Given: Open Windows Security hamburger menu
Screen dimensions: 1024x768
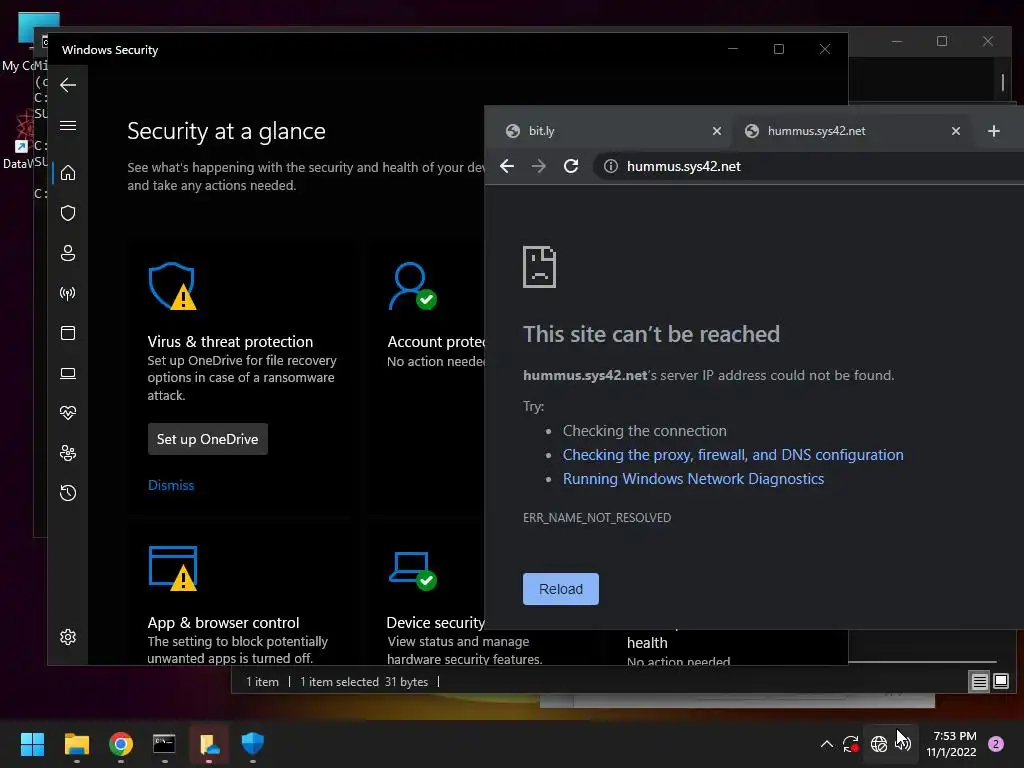Looking at the screenshot, I should click(68, 125).
